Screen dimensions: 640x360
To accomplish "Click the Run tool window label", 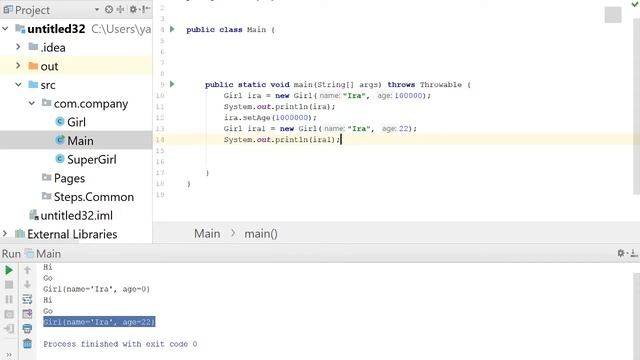I will point(11,253).
